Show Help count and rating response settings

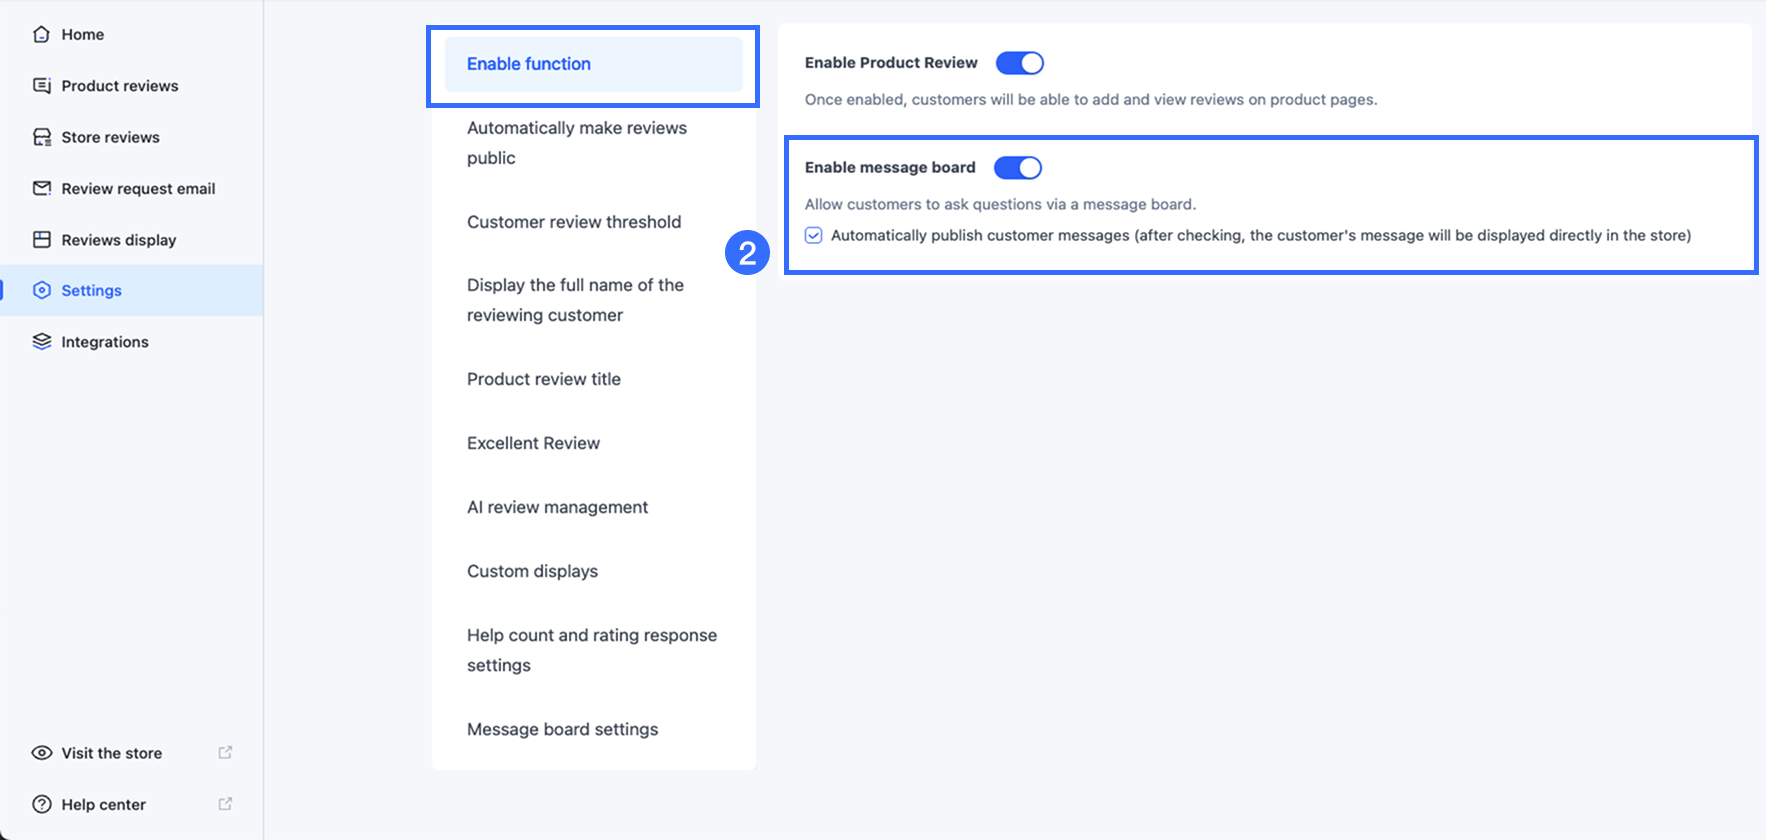click(x=591, y=650)
